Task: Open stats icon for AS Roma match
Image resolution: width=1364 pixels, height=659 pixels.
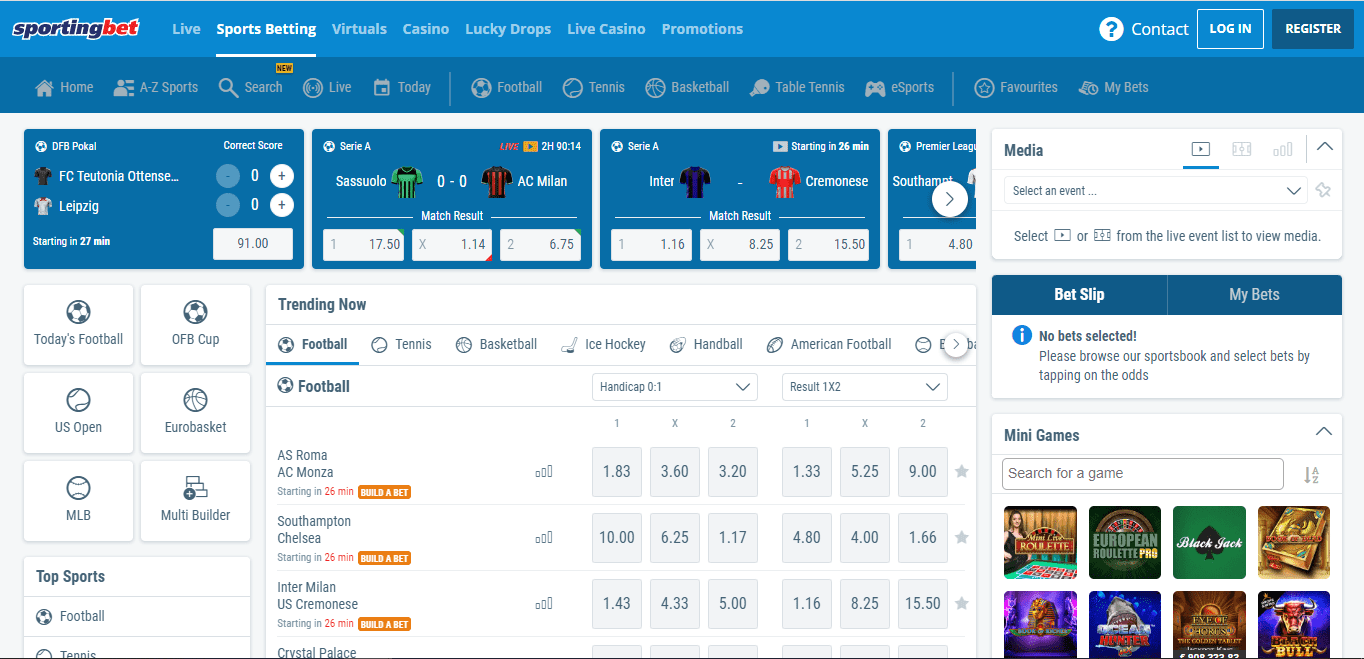Action: [544, 472]
